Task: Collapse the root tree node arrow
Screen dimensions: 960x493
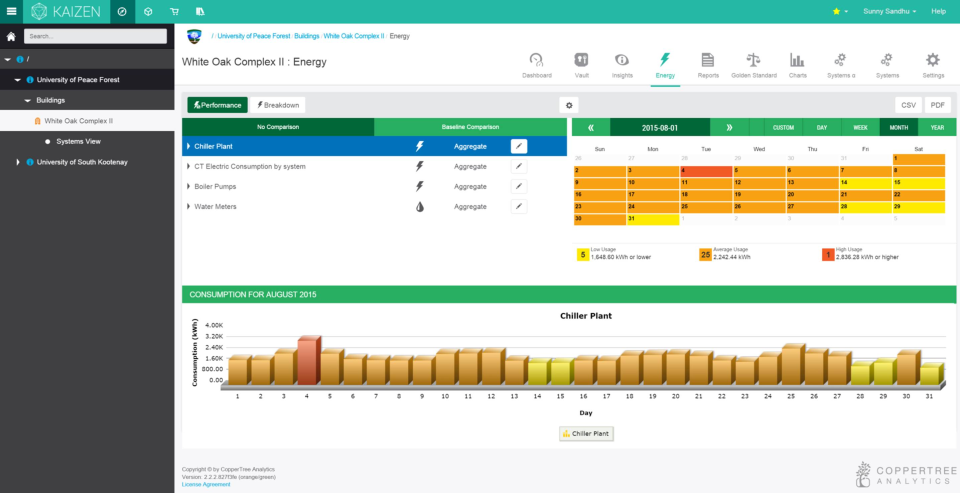Action: click(8, 59)
